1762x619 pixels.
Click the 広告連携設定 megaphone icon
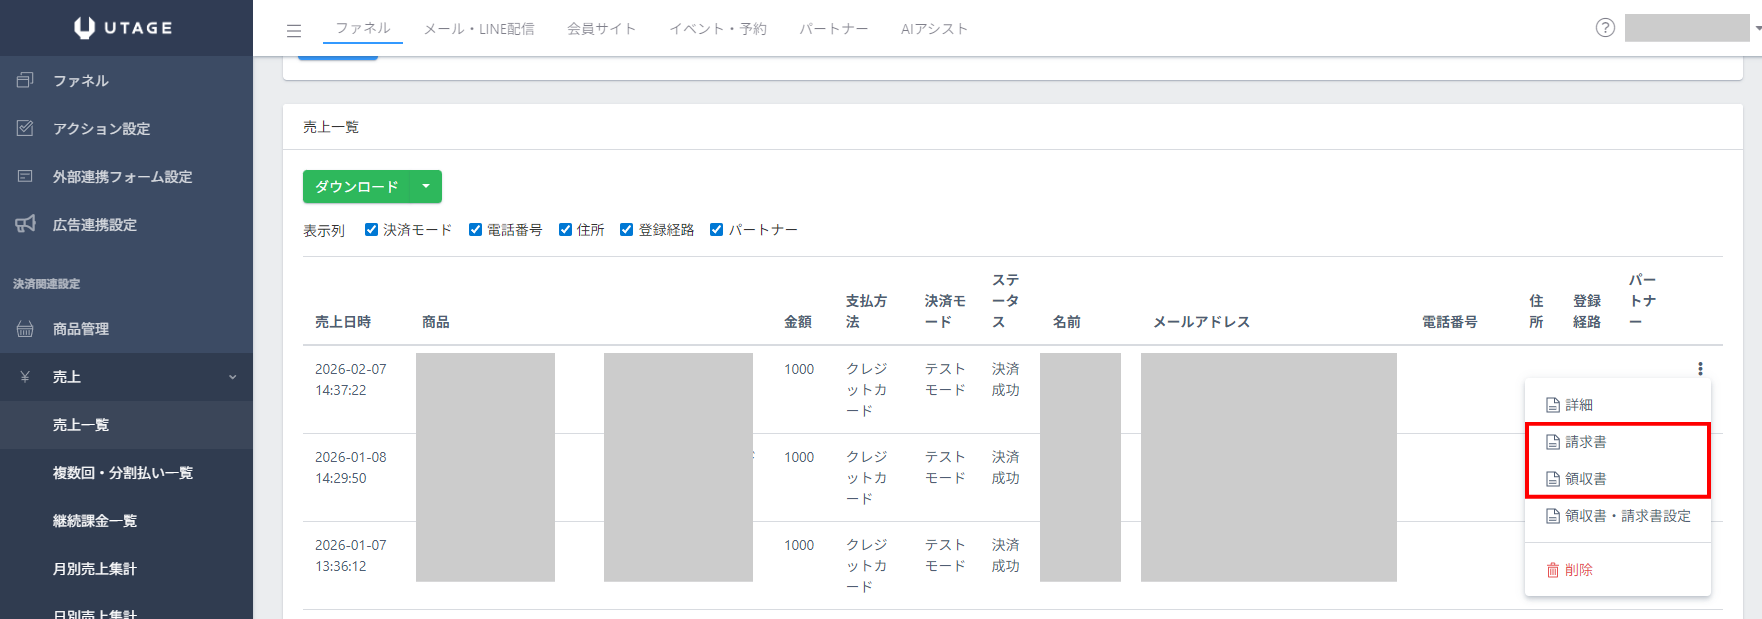26,224
